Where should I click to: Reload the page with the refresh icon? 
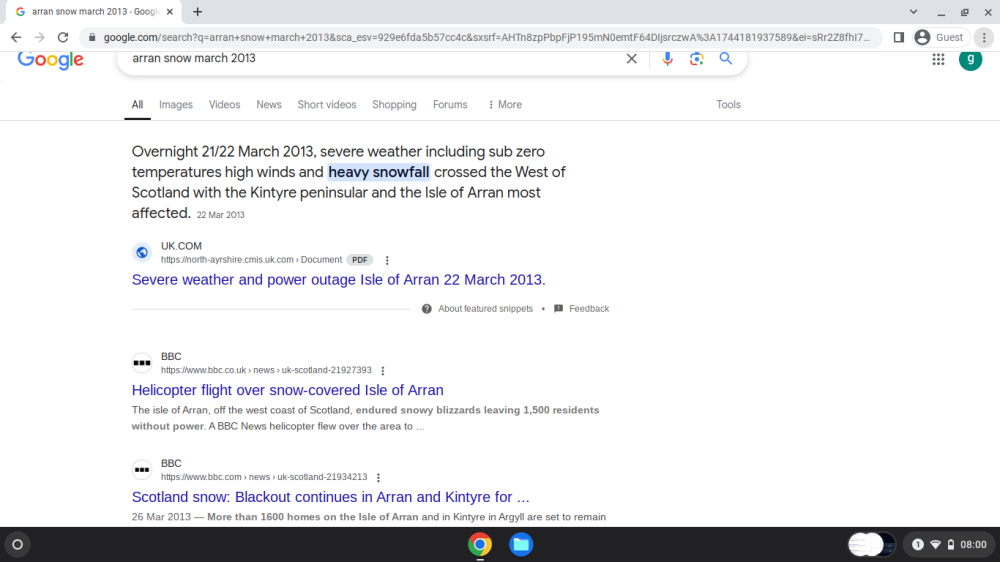[62, 38]
